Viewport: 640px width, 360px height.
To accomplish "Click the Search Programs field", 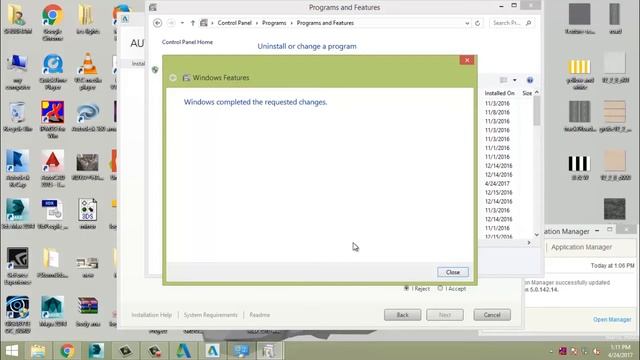I will point(511,23).
